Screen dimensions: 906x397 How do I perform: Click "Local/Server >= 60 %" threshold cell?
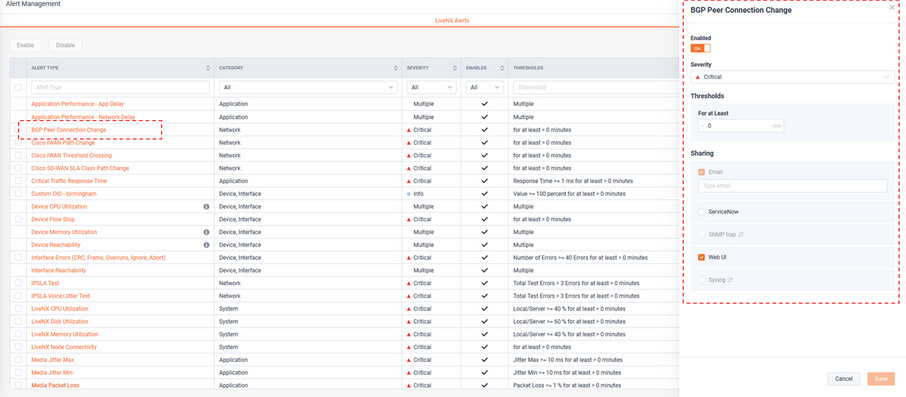(569, 321)
